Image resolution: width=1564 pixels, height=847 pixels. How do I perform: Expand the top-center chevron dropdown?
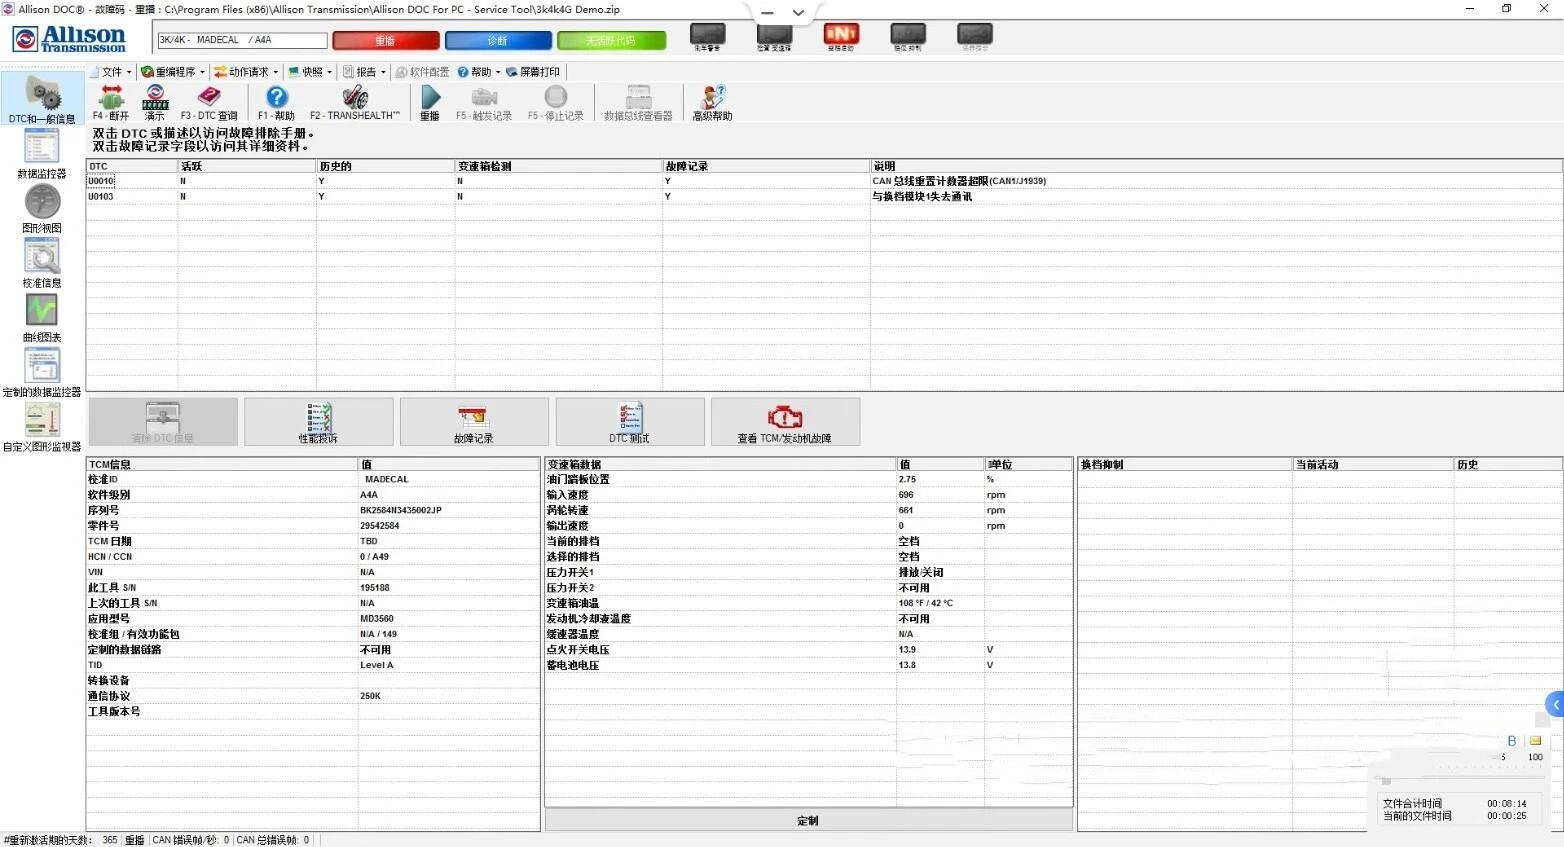click(798, 13)
